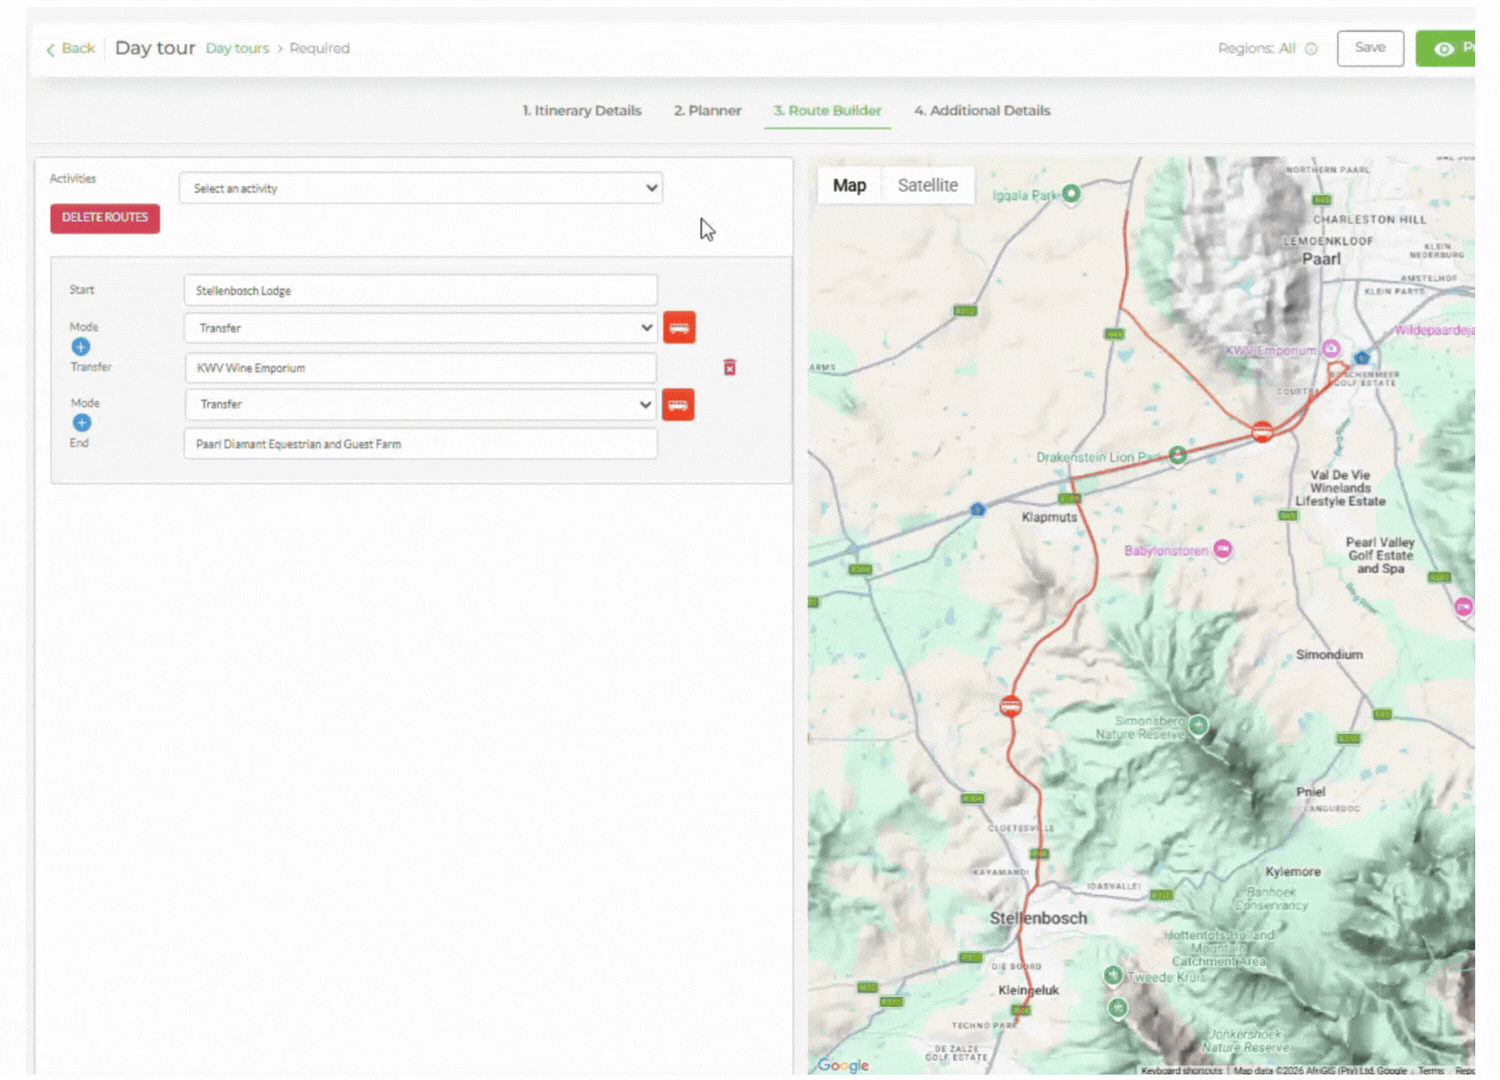Open the Planner tab

(707, 110)
